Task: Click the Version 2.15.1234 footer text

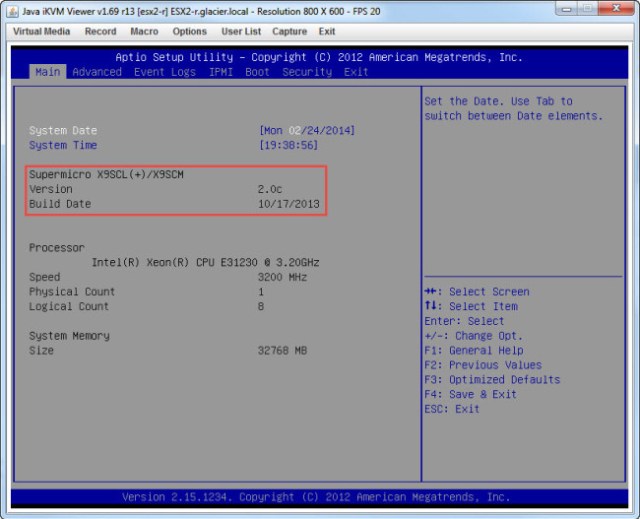Action: [x=316, y=497]
